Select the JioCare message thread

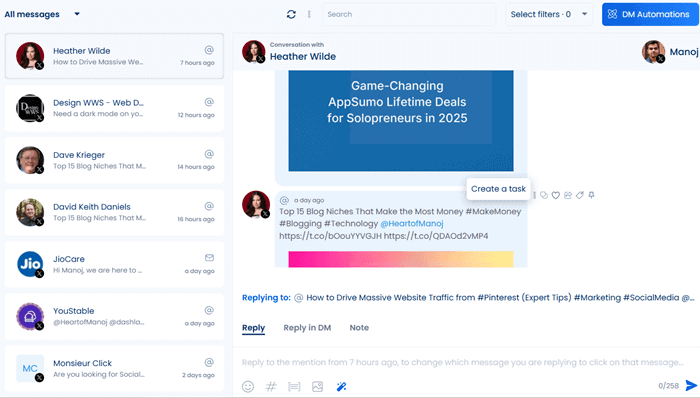114,265
